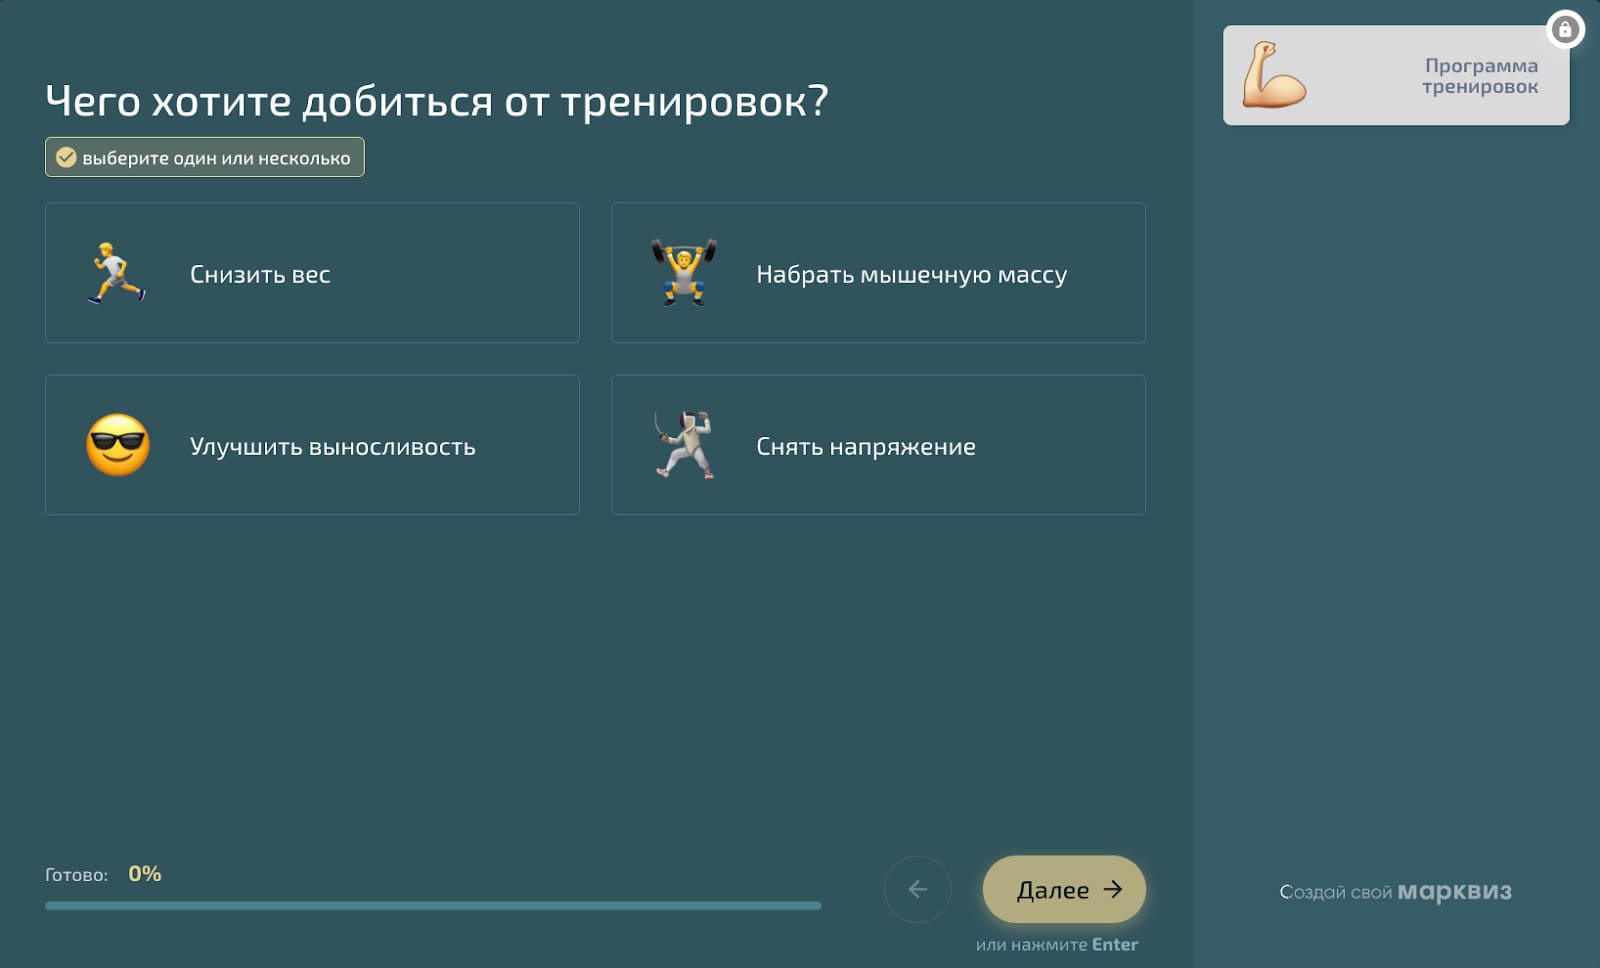1600x968 pixels.
Task: Click the 'Готово: 0%' progress label
Action: 103,873
